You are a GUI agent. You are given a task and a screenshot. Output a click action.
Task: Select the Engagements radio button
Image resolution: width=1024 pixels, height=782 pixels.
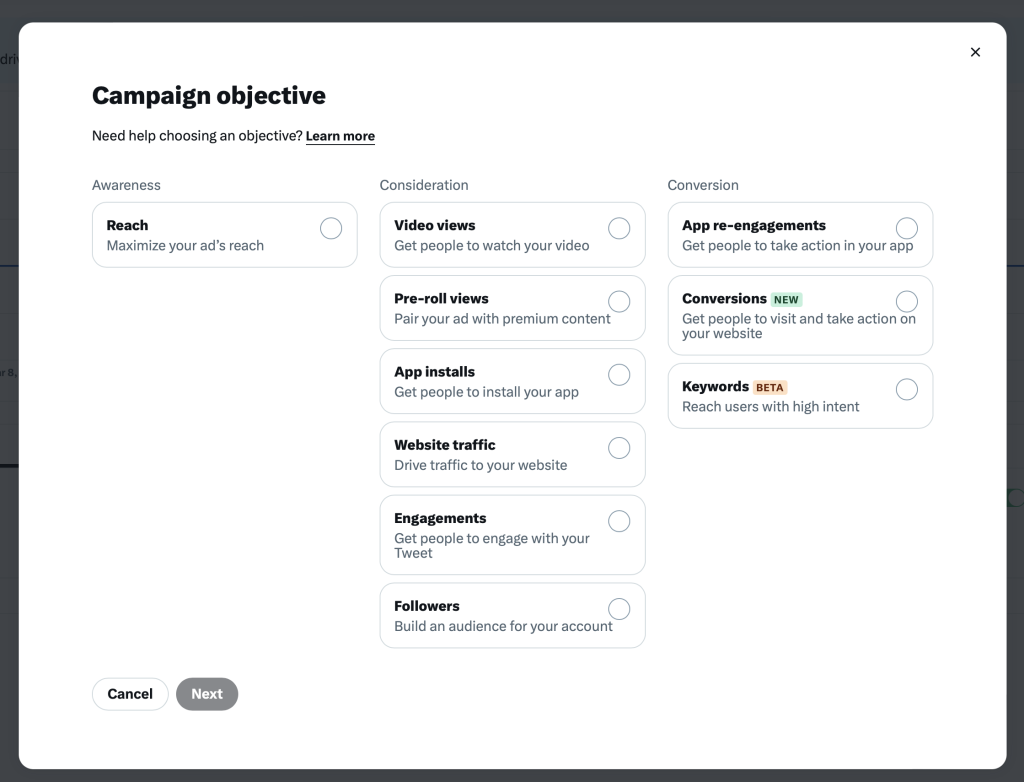(x=619, y=521)
